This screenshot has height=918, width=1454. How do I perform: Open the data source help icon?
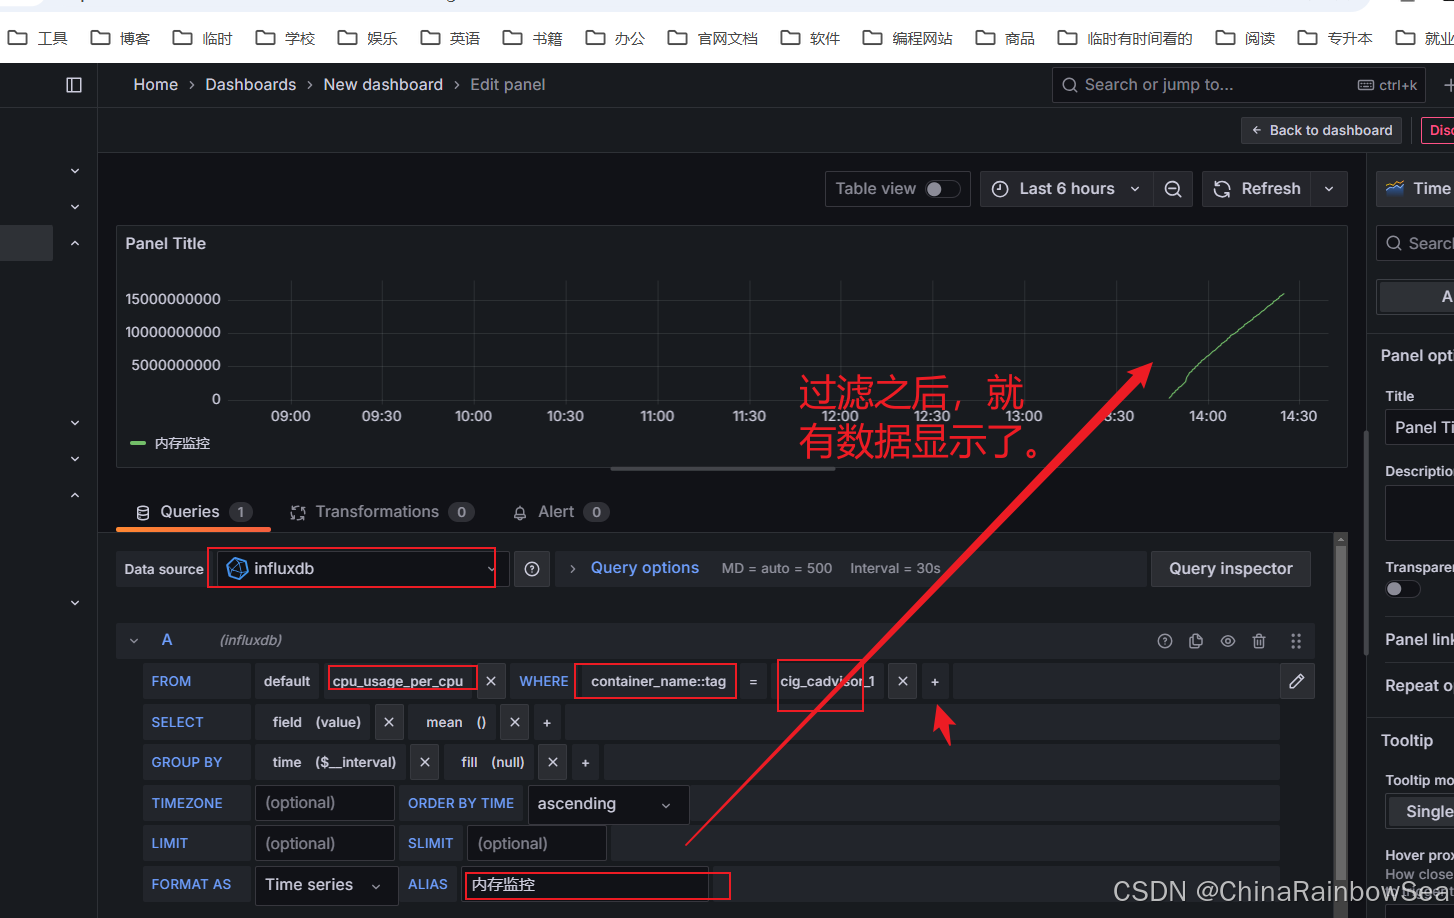click(x=532, y=569)
